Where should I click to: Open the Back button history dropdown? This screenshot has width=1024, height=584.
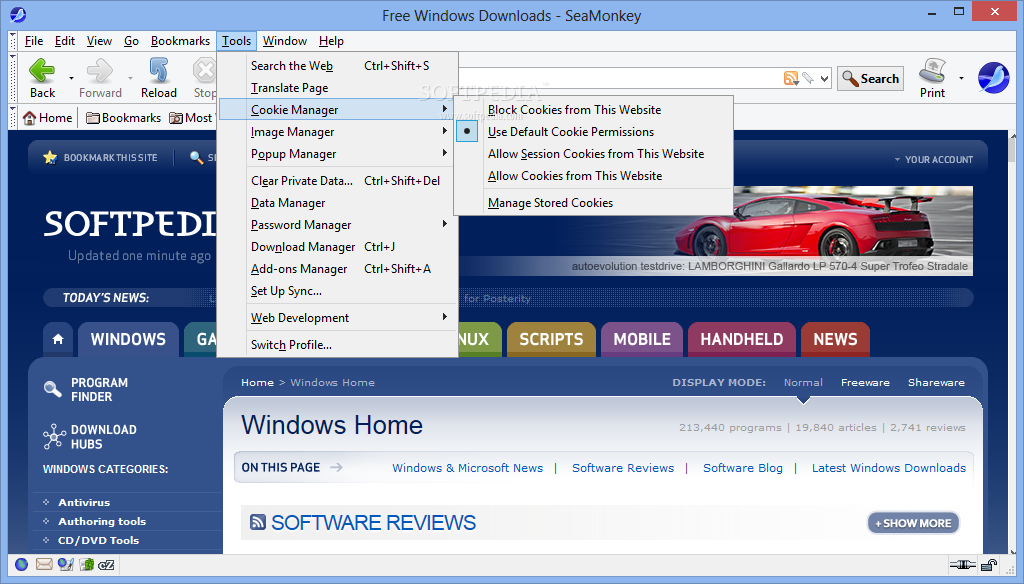tap(71, 78)
